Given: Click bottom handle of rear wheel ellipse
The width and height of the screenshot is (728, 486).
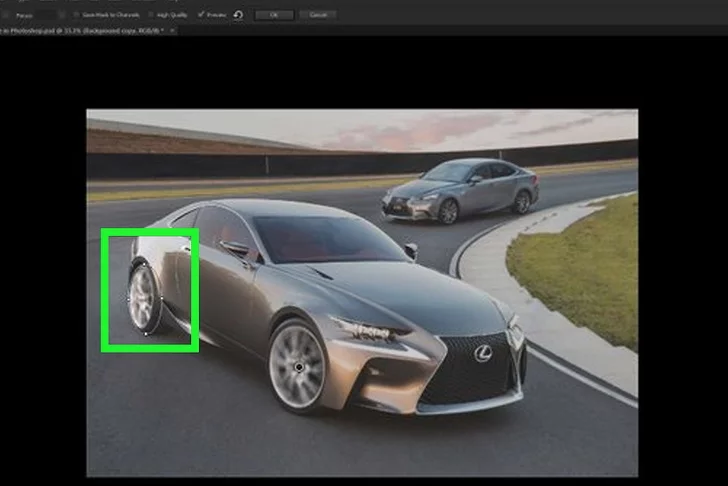Looking at the screenshot, I should (147, 334).
